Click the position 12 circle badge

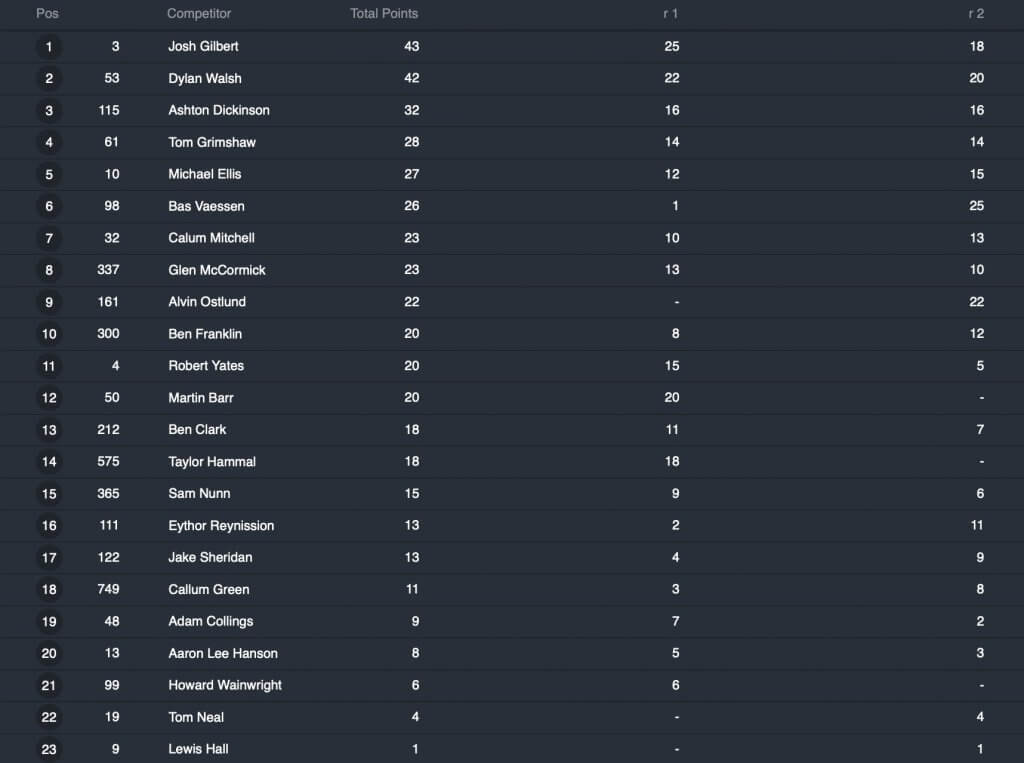[49, 398]
